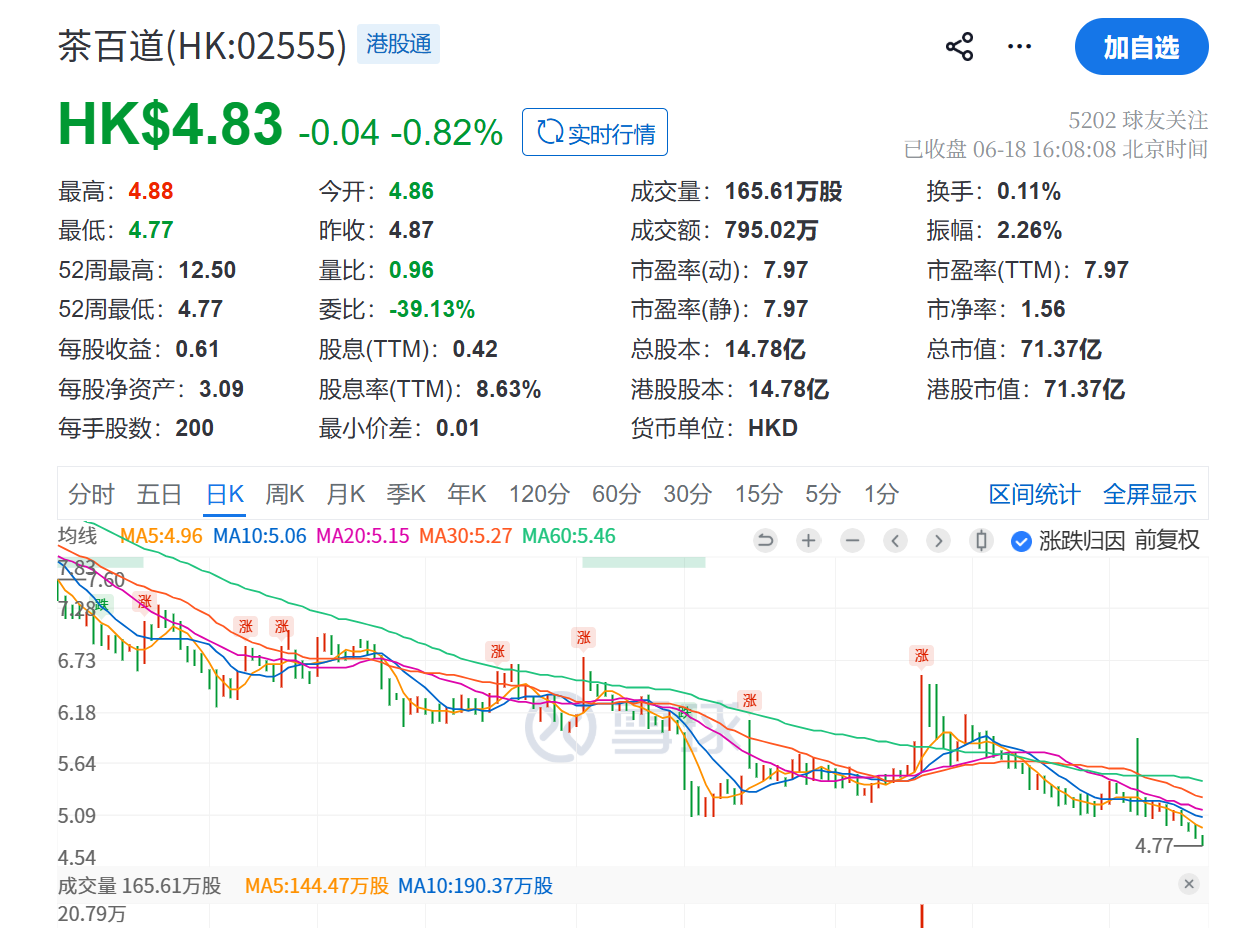Click the 52周最高 12.50 value
1246x928 pixels.
tap(207, 270)
